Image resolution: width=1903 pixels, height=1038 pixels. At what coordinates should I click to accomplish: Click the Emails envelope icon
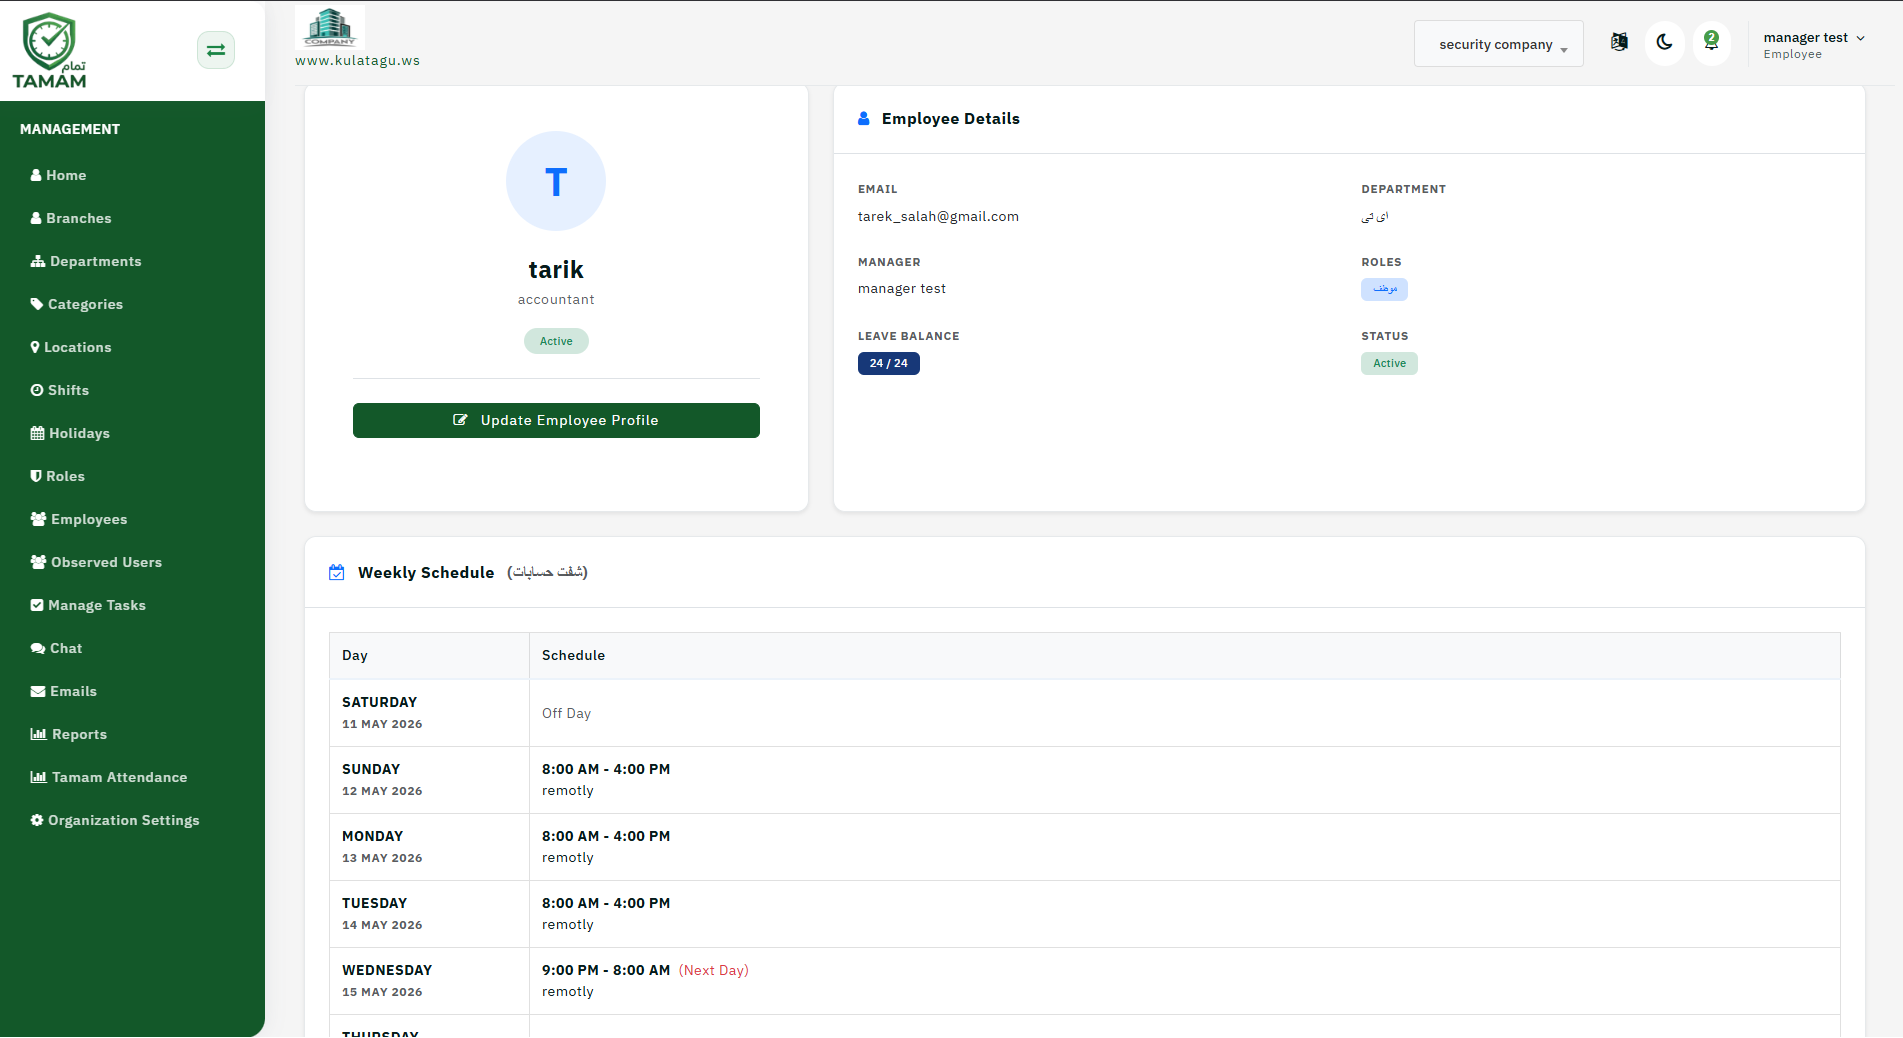click(x=38, y=691)
